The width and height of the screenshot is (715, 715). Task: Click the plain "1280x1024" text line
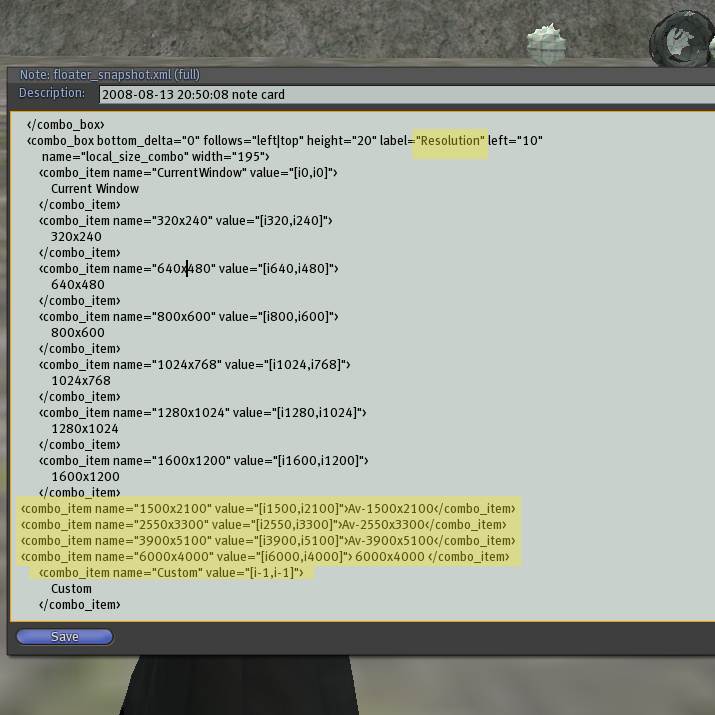85,429
